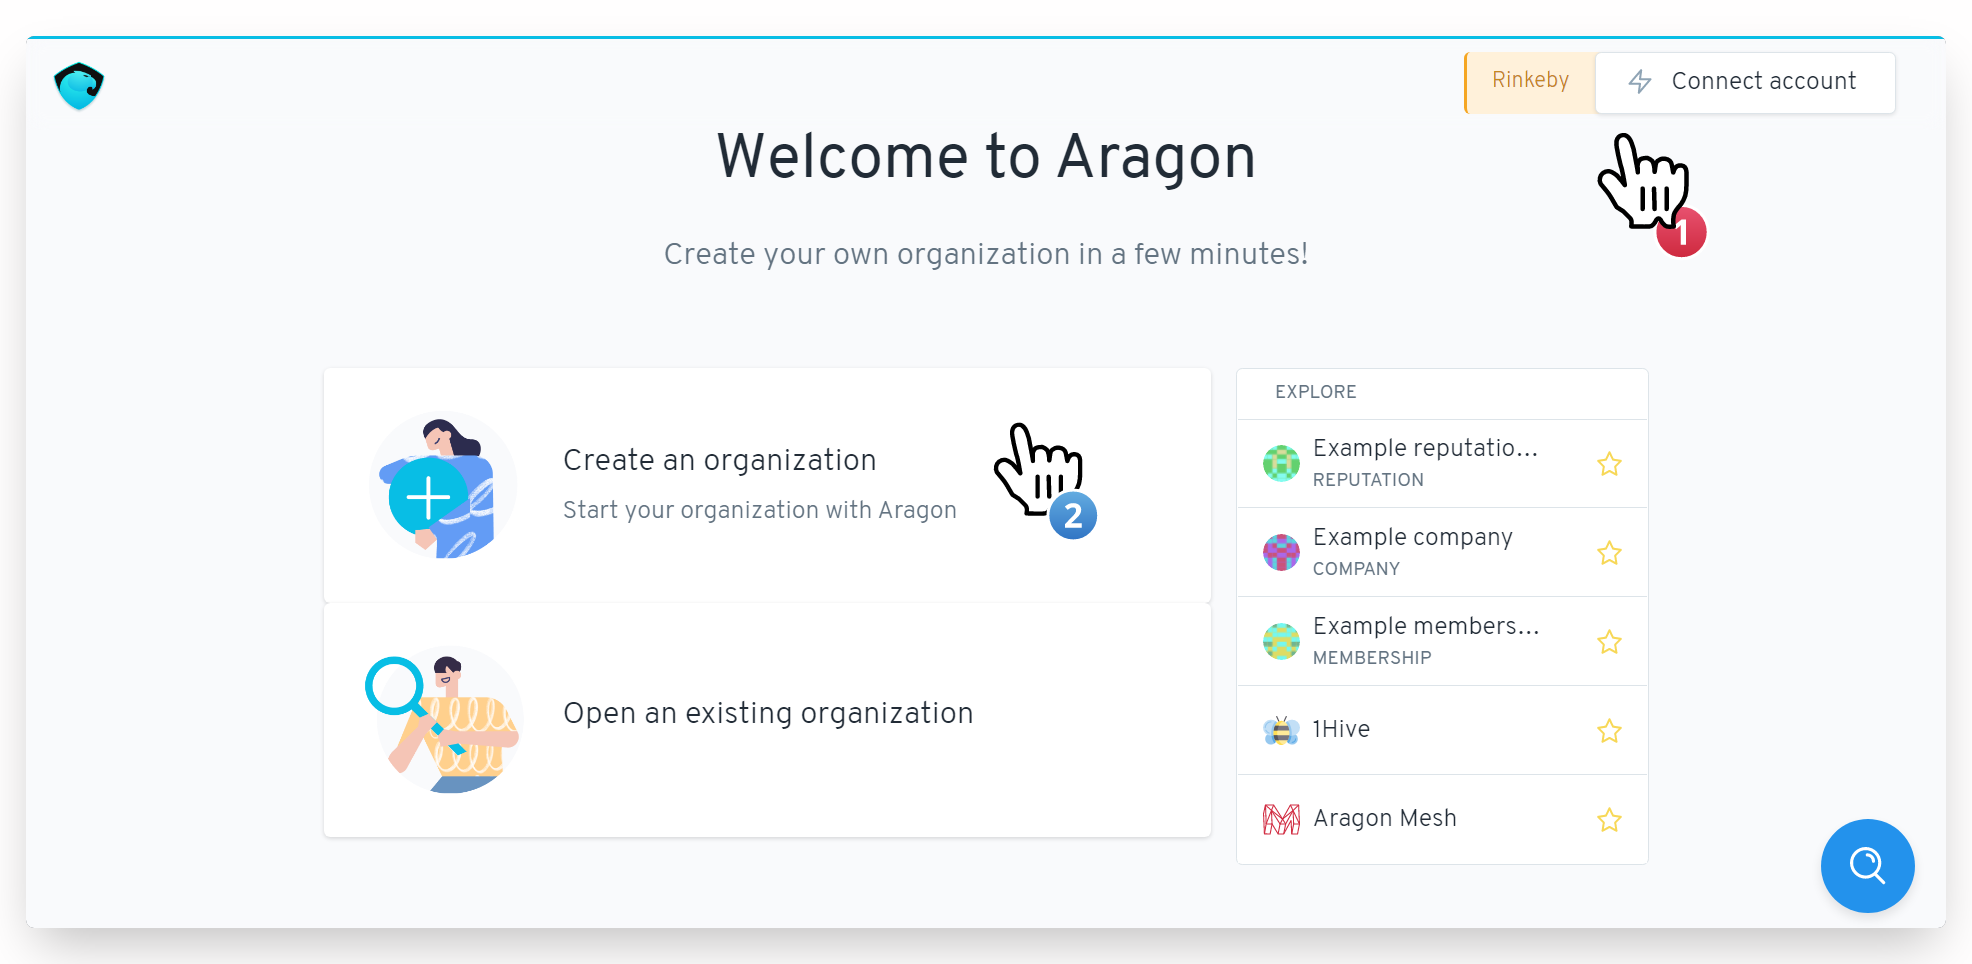Click the Example company avatar icon

(x=1281, y=552)
